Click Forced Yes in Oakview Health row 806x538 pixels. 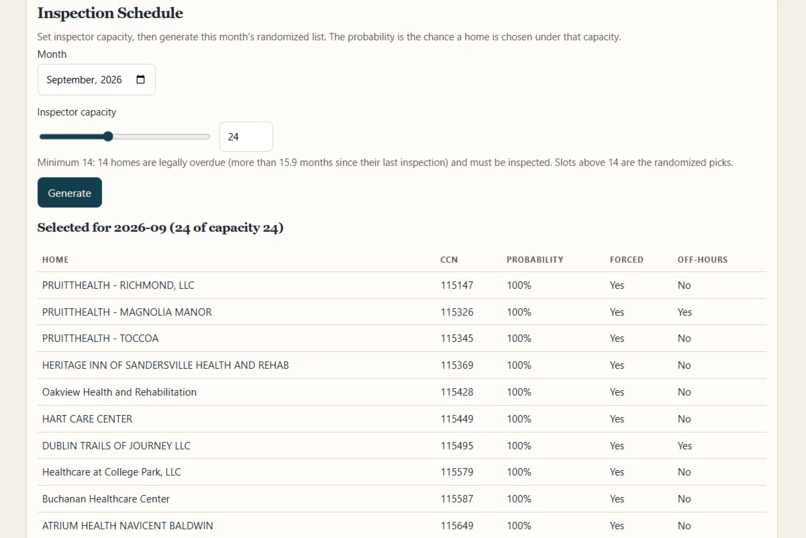pyautogui.click(x=617, y=392)
